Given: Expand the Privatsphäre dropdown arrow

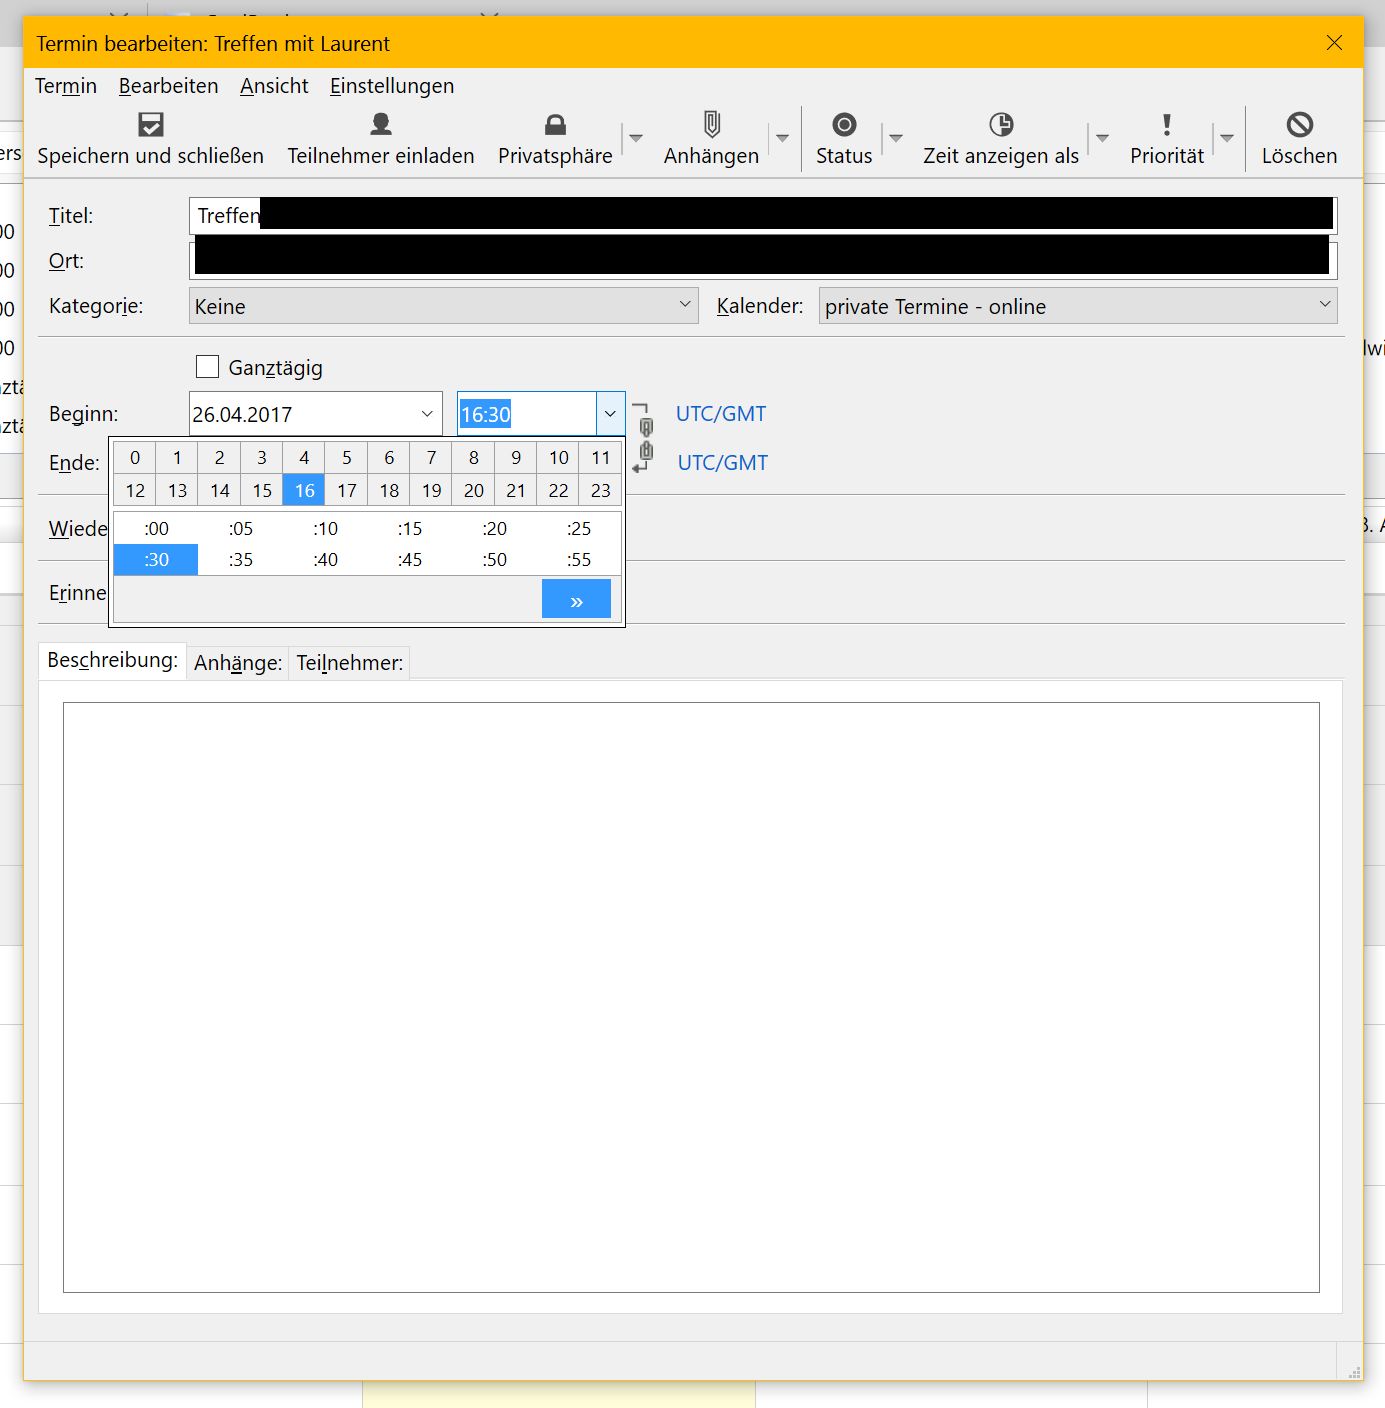Looking at the screenshot, I should tap(636, 138).
